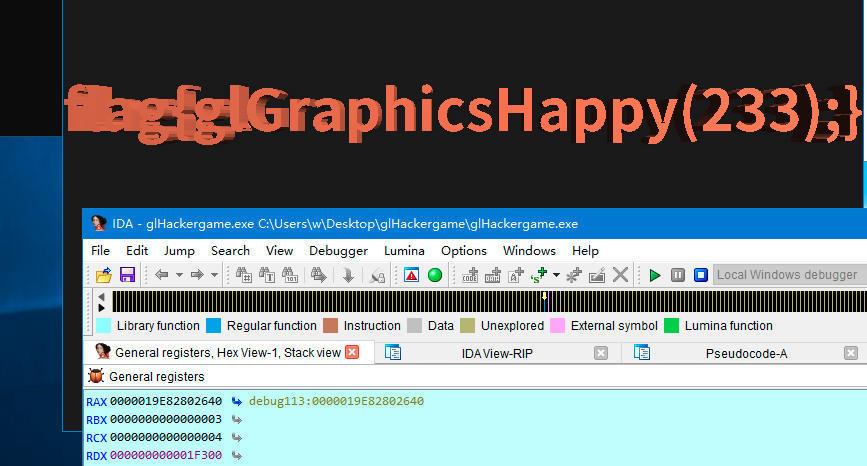
Task: Click the gray X delete toolbar icon
Action: click(621, 275)
